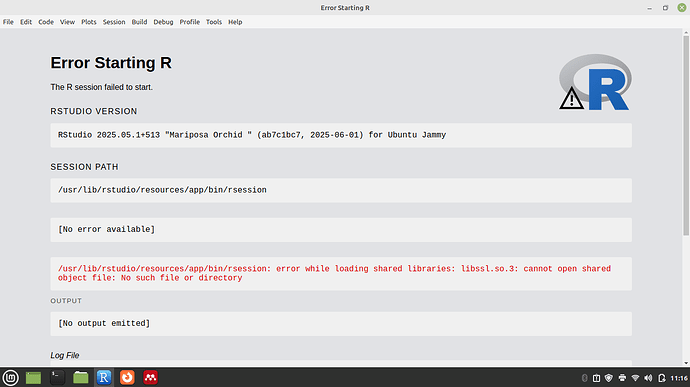Click the show desktop taskbar icon
Screen dimensions: 690x387
(x=33, y=377)
